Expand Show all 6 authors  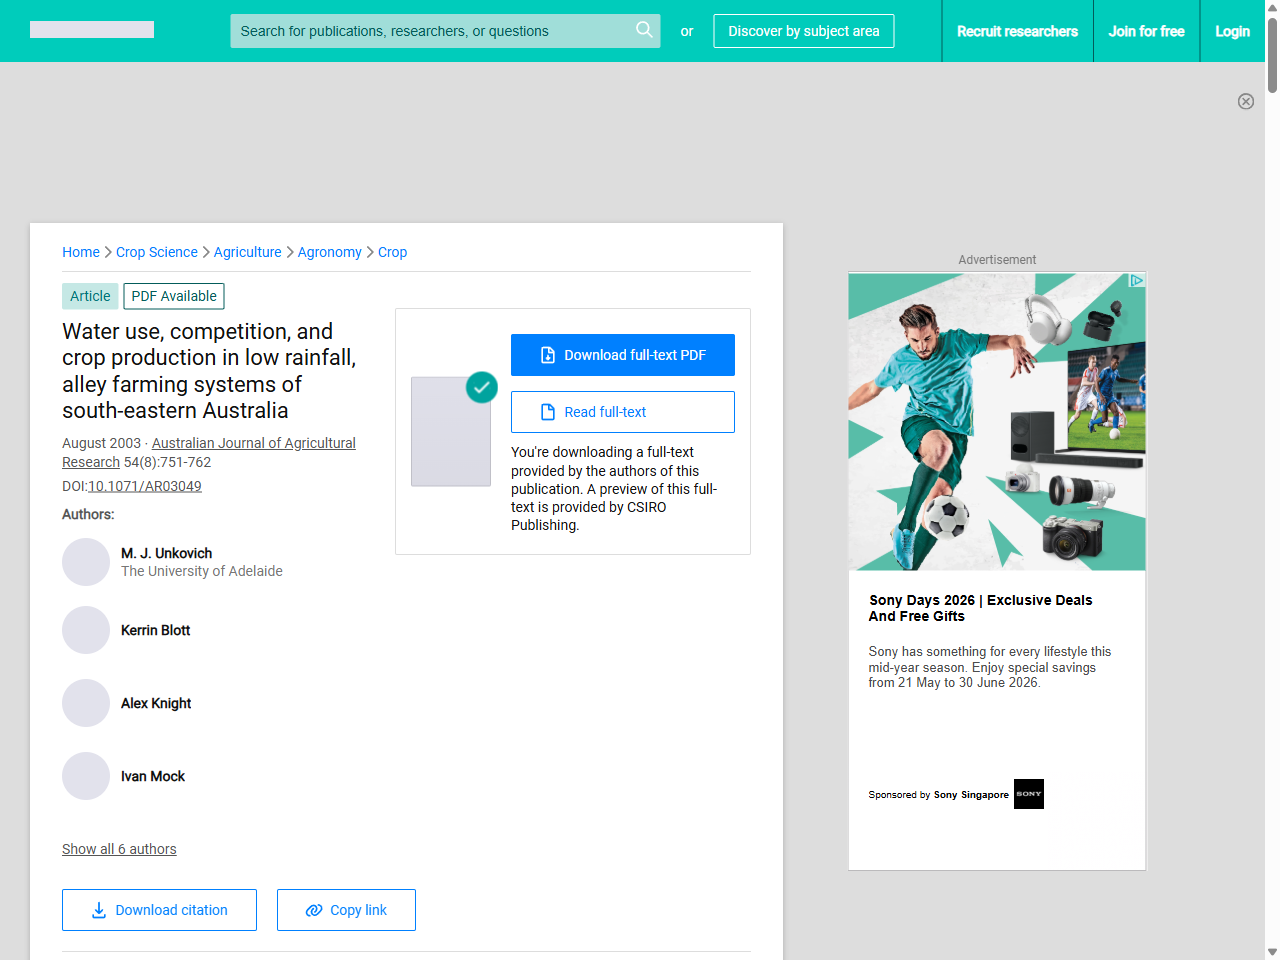pos(119,849)
